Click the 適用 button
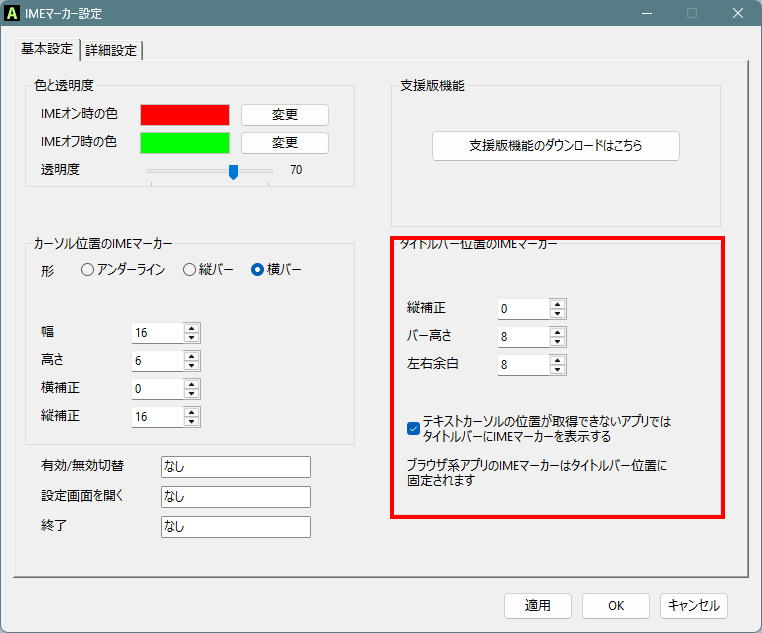Image resolution: width=762 pixels, height=633 pixels. click(x=538, y=606)
